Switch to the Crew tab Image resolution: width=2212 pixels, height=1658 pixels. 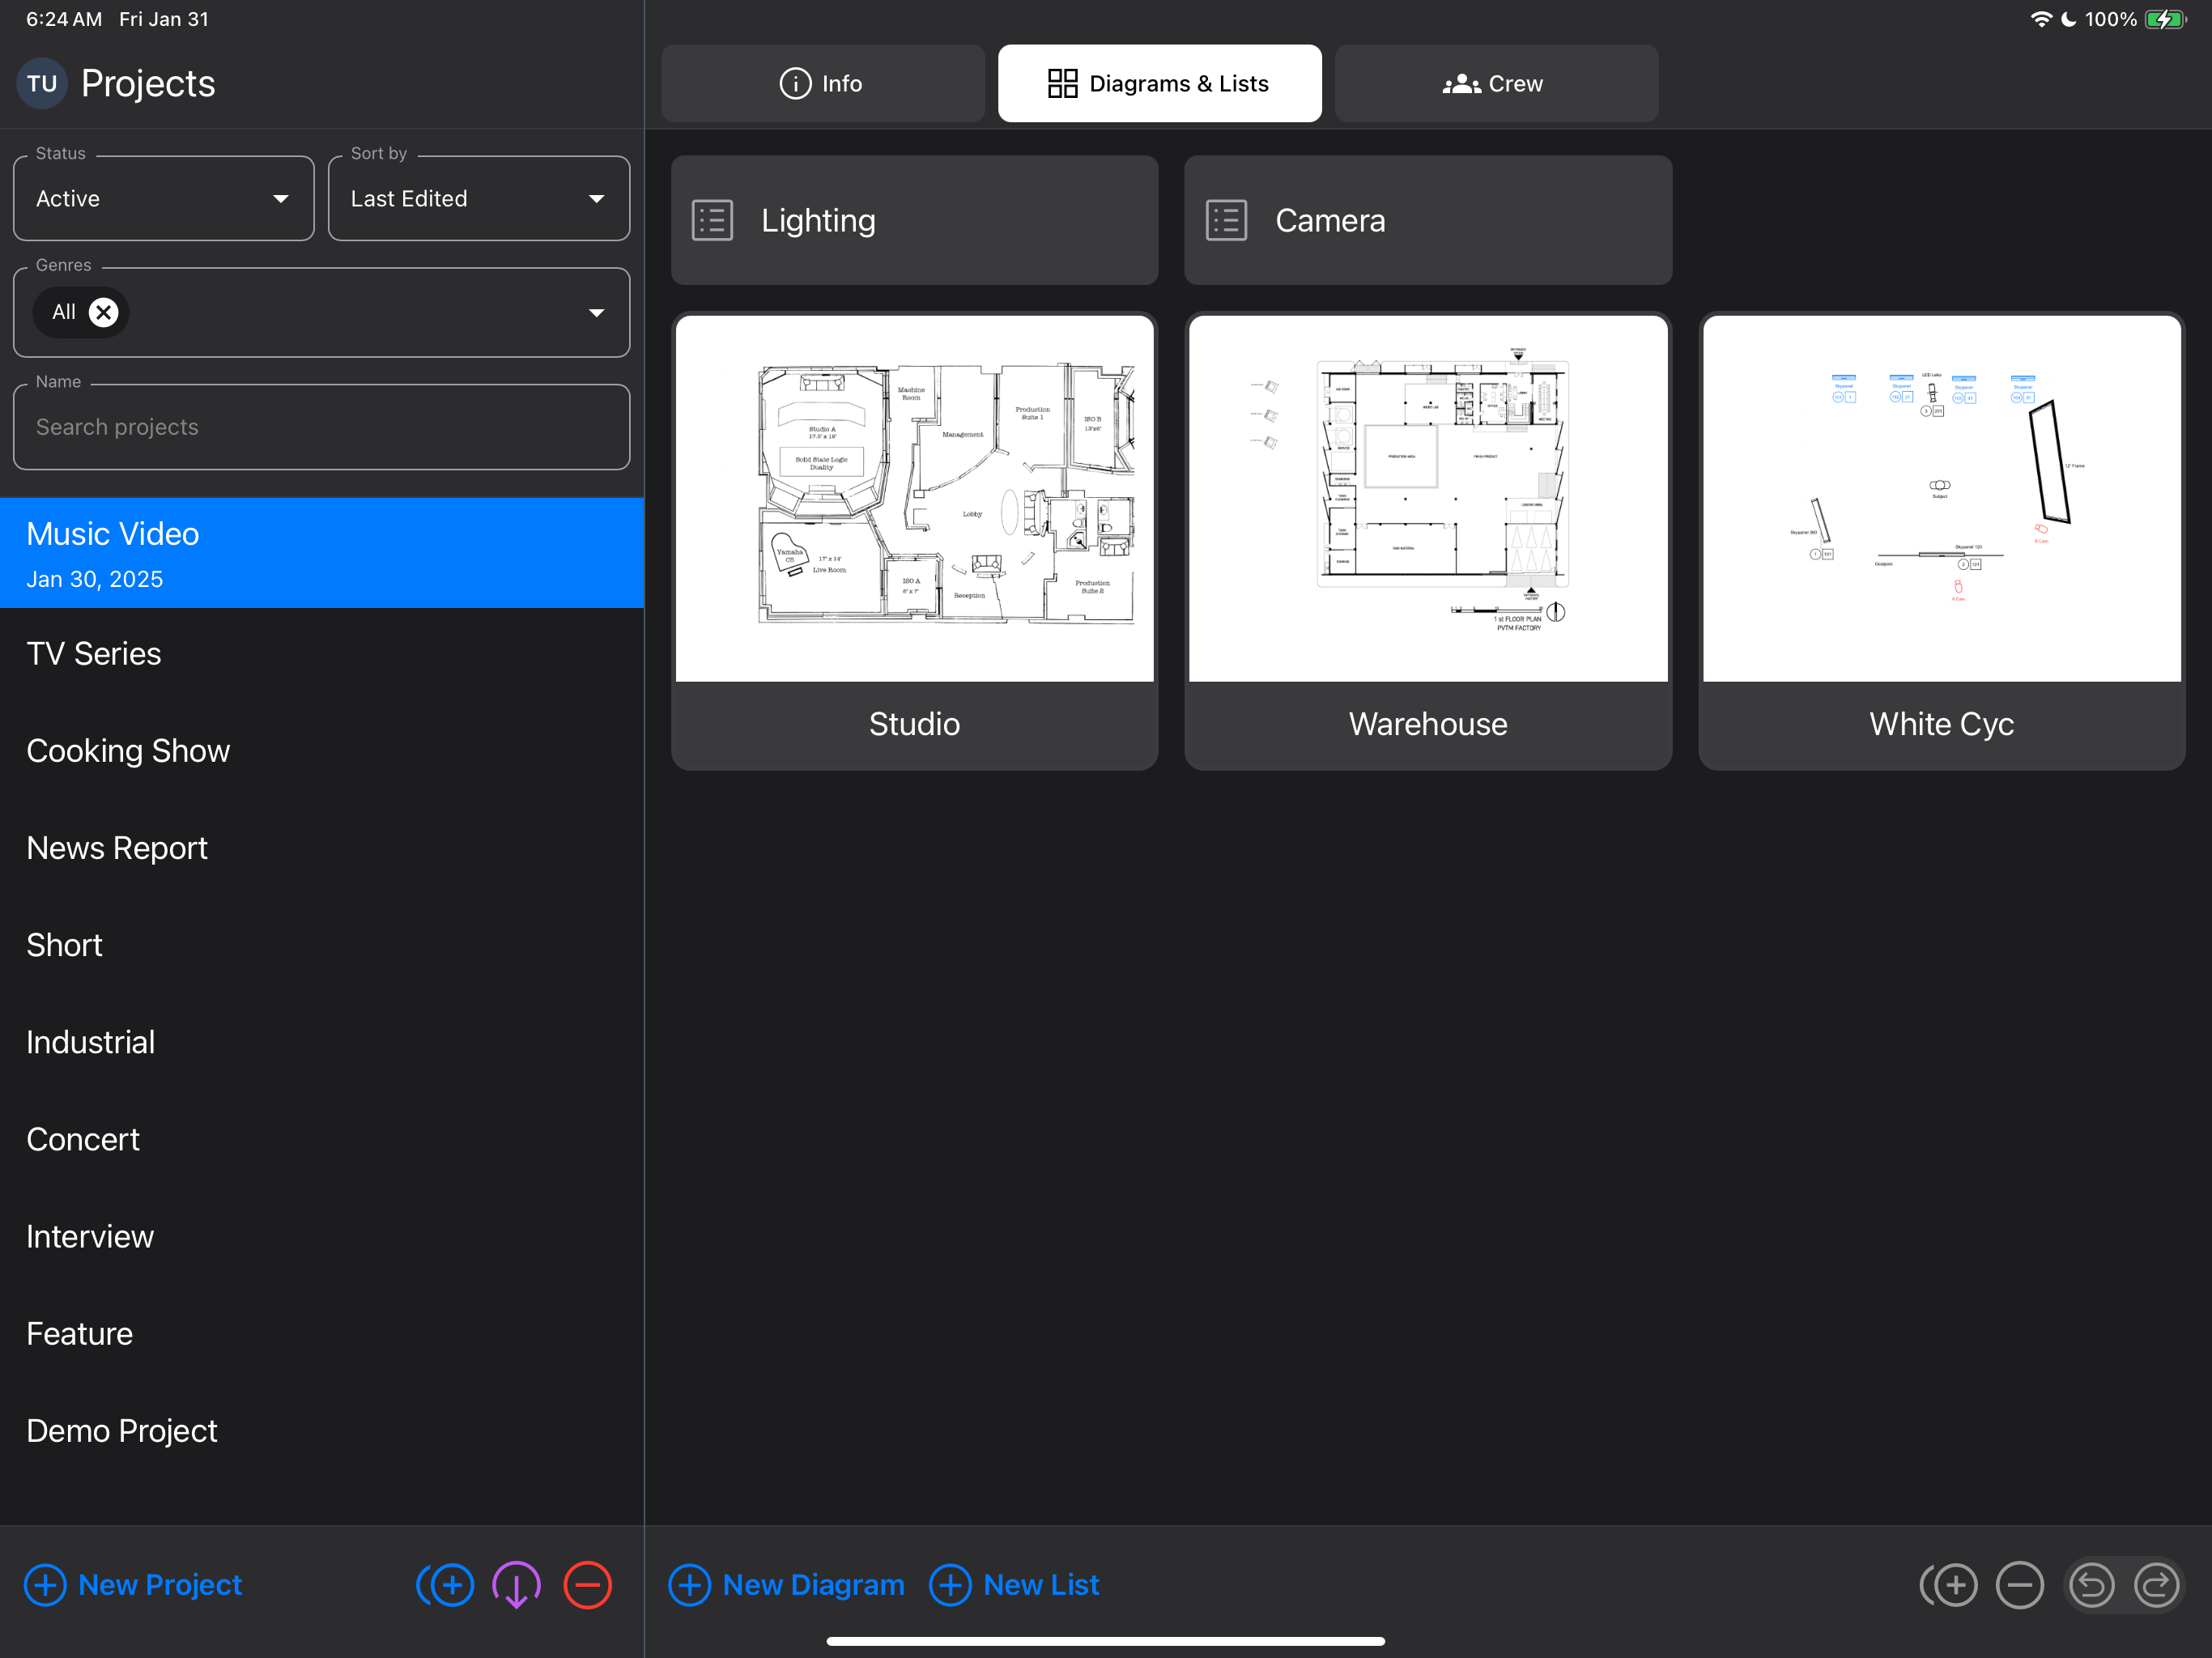[x=1496, y=84]
